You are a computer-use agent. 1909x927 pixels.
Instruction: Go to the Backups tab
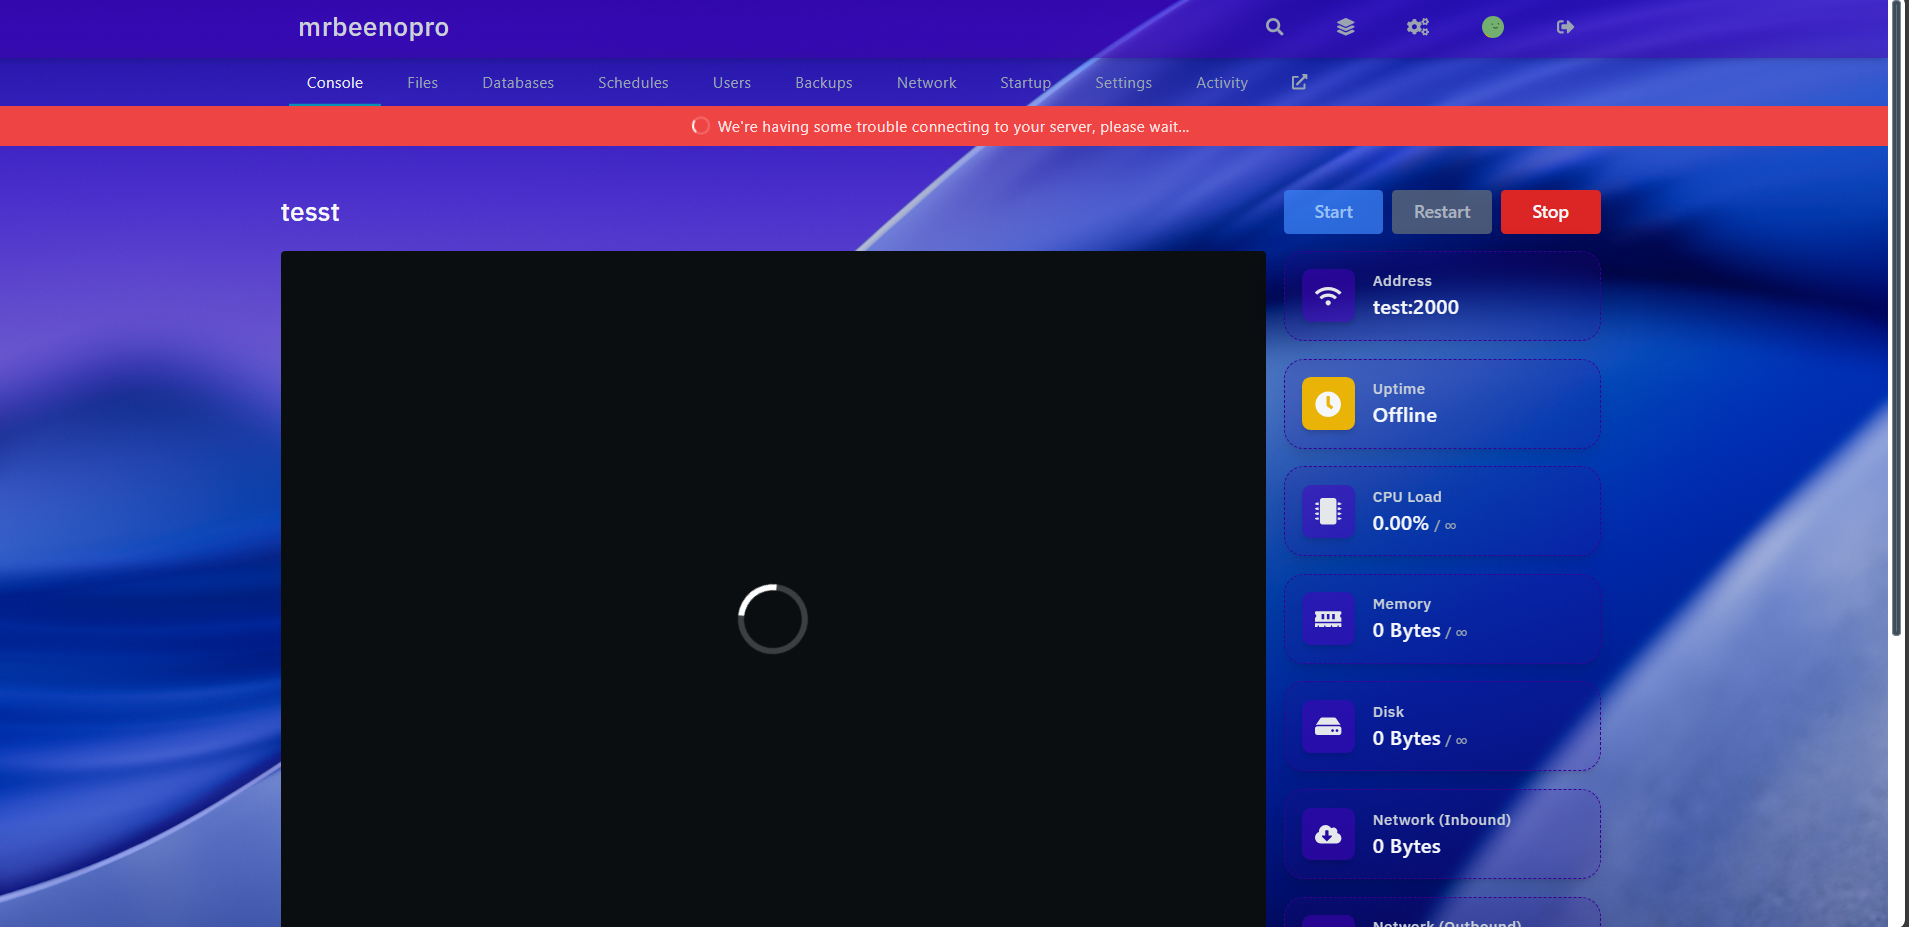point(824,83)
